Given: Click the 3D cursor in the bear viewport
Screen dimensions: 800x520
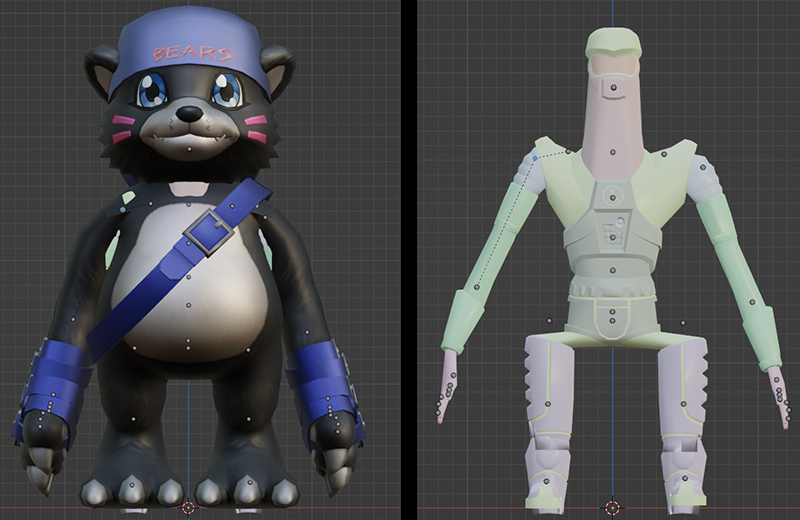Looking at the screenshot, I should (x=188, y=507).
